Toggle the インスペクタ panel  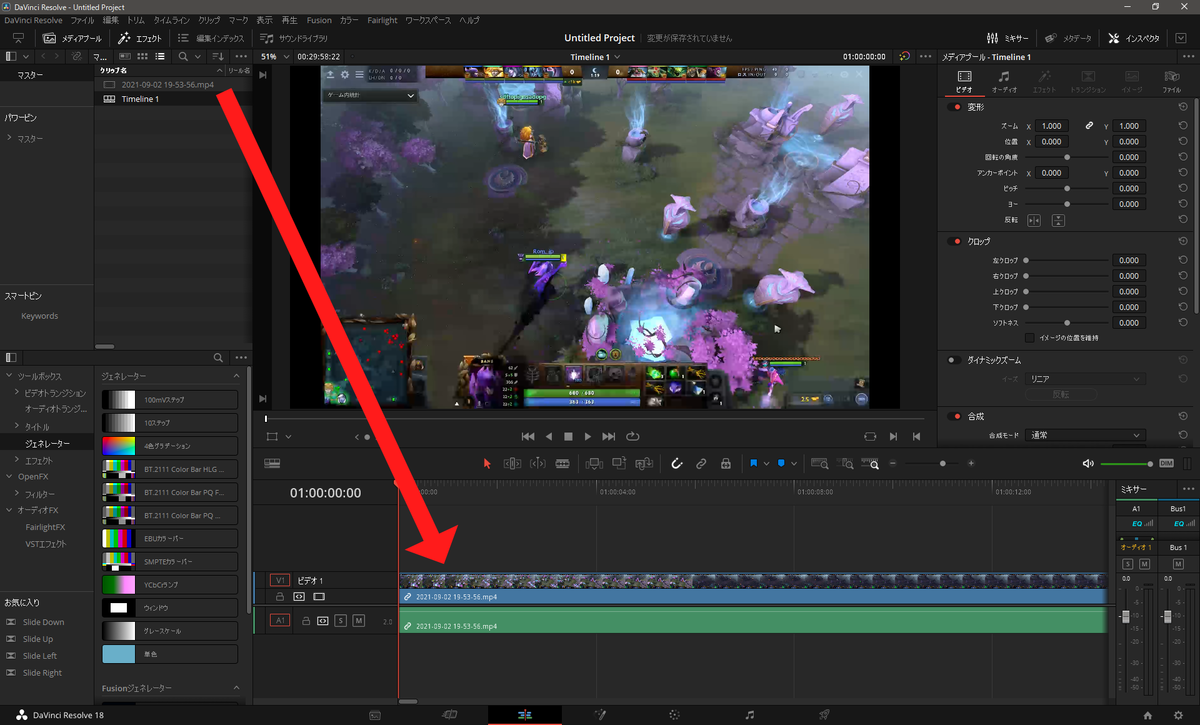1135,38
